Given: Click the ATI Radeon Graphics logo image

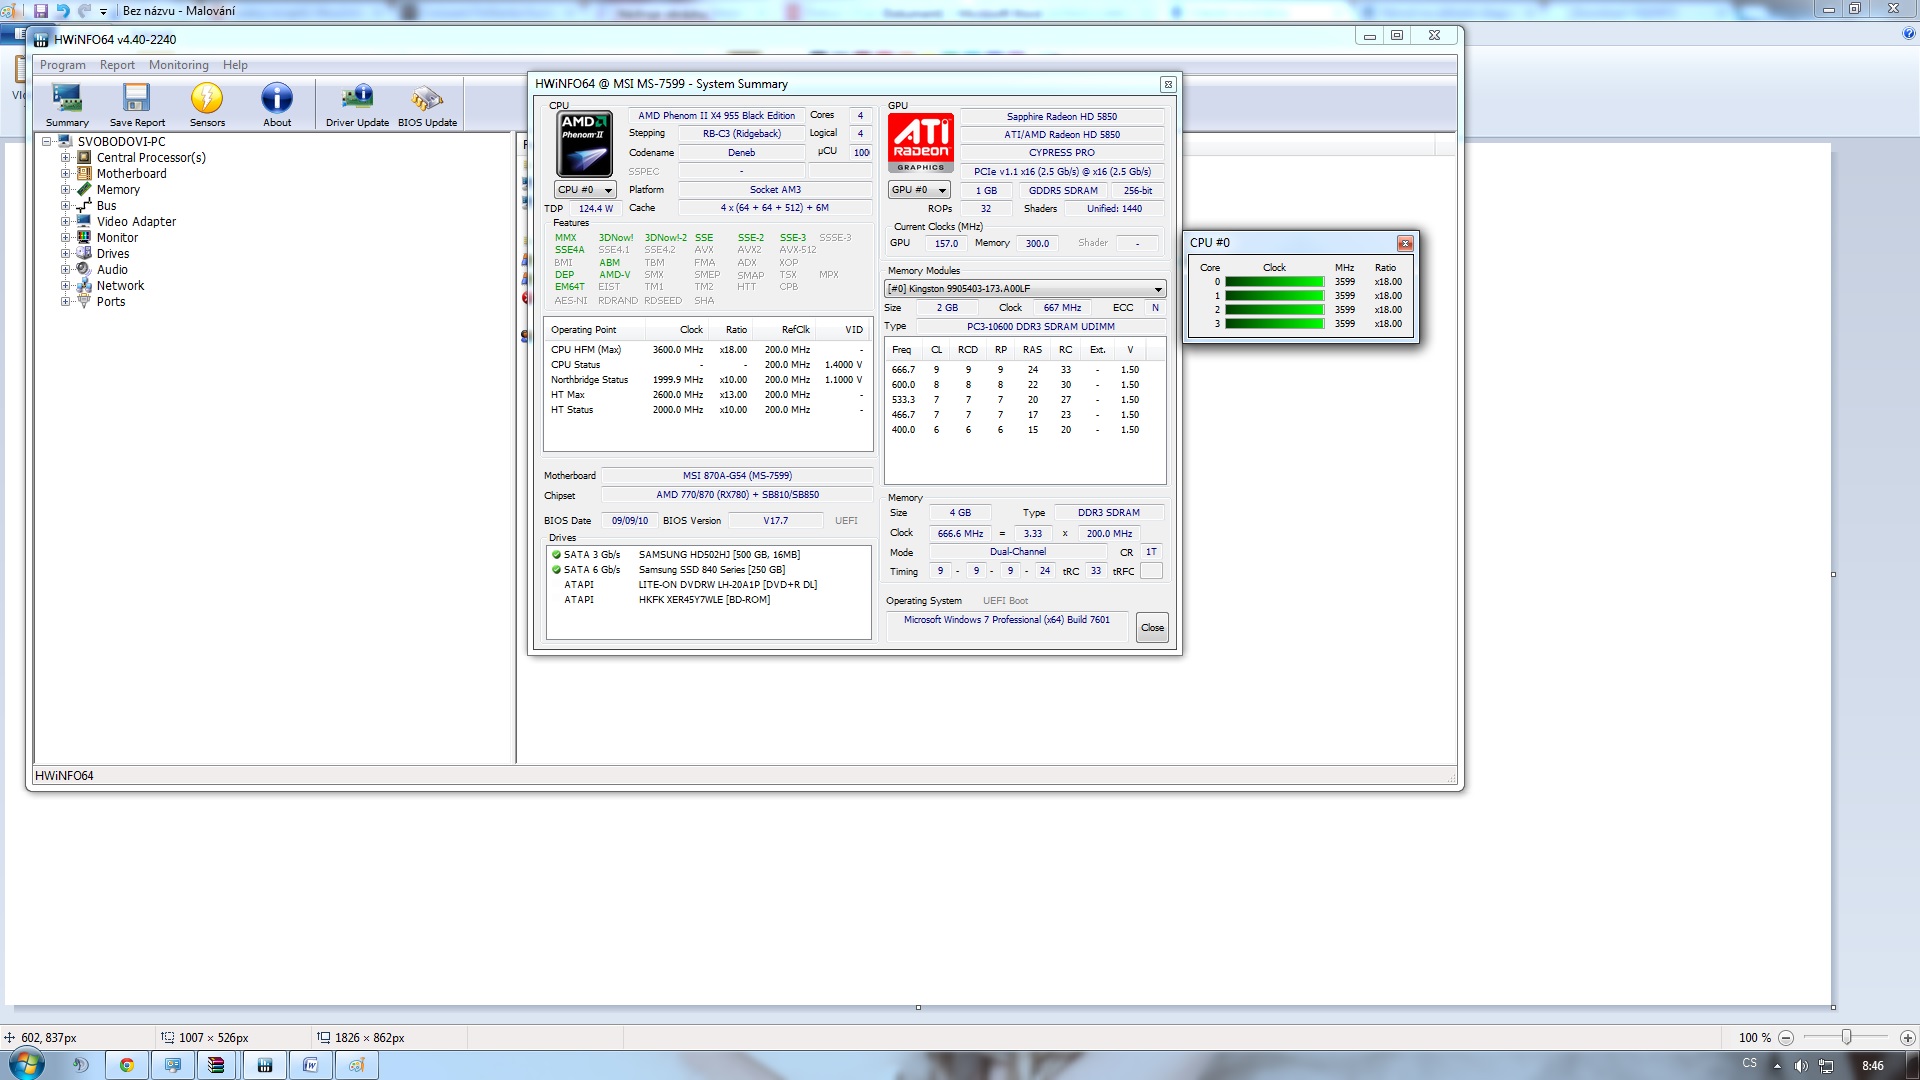Looking at the screenshot, I should click(921, 143).
